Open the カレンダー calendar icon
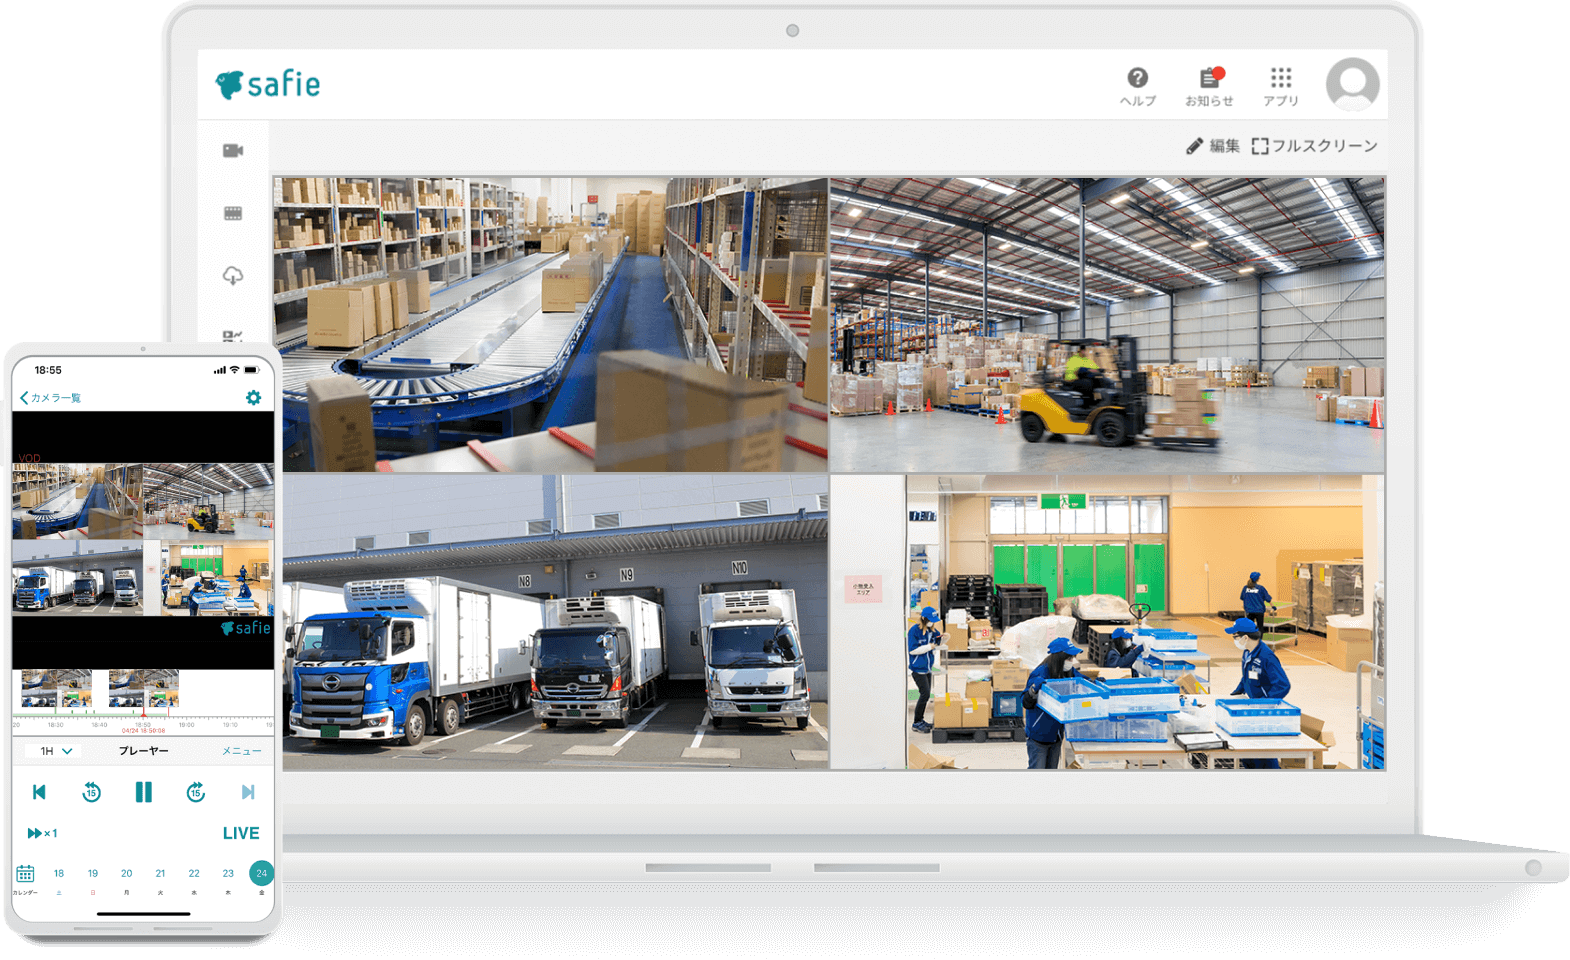1570x960 pixels. [x=25, y=875]
